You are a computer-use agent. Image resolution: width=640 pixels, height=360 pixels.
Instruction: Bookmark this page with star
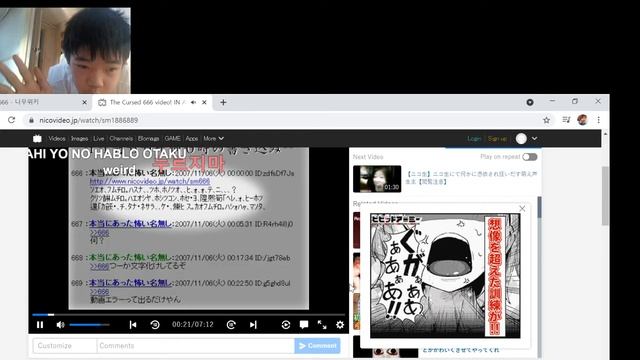pos(547,120)
